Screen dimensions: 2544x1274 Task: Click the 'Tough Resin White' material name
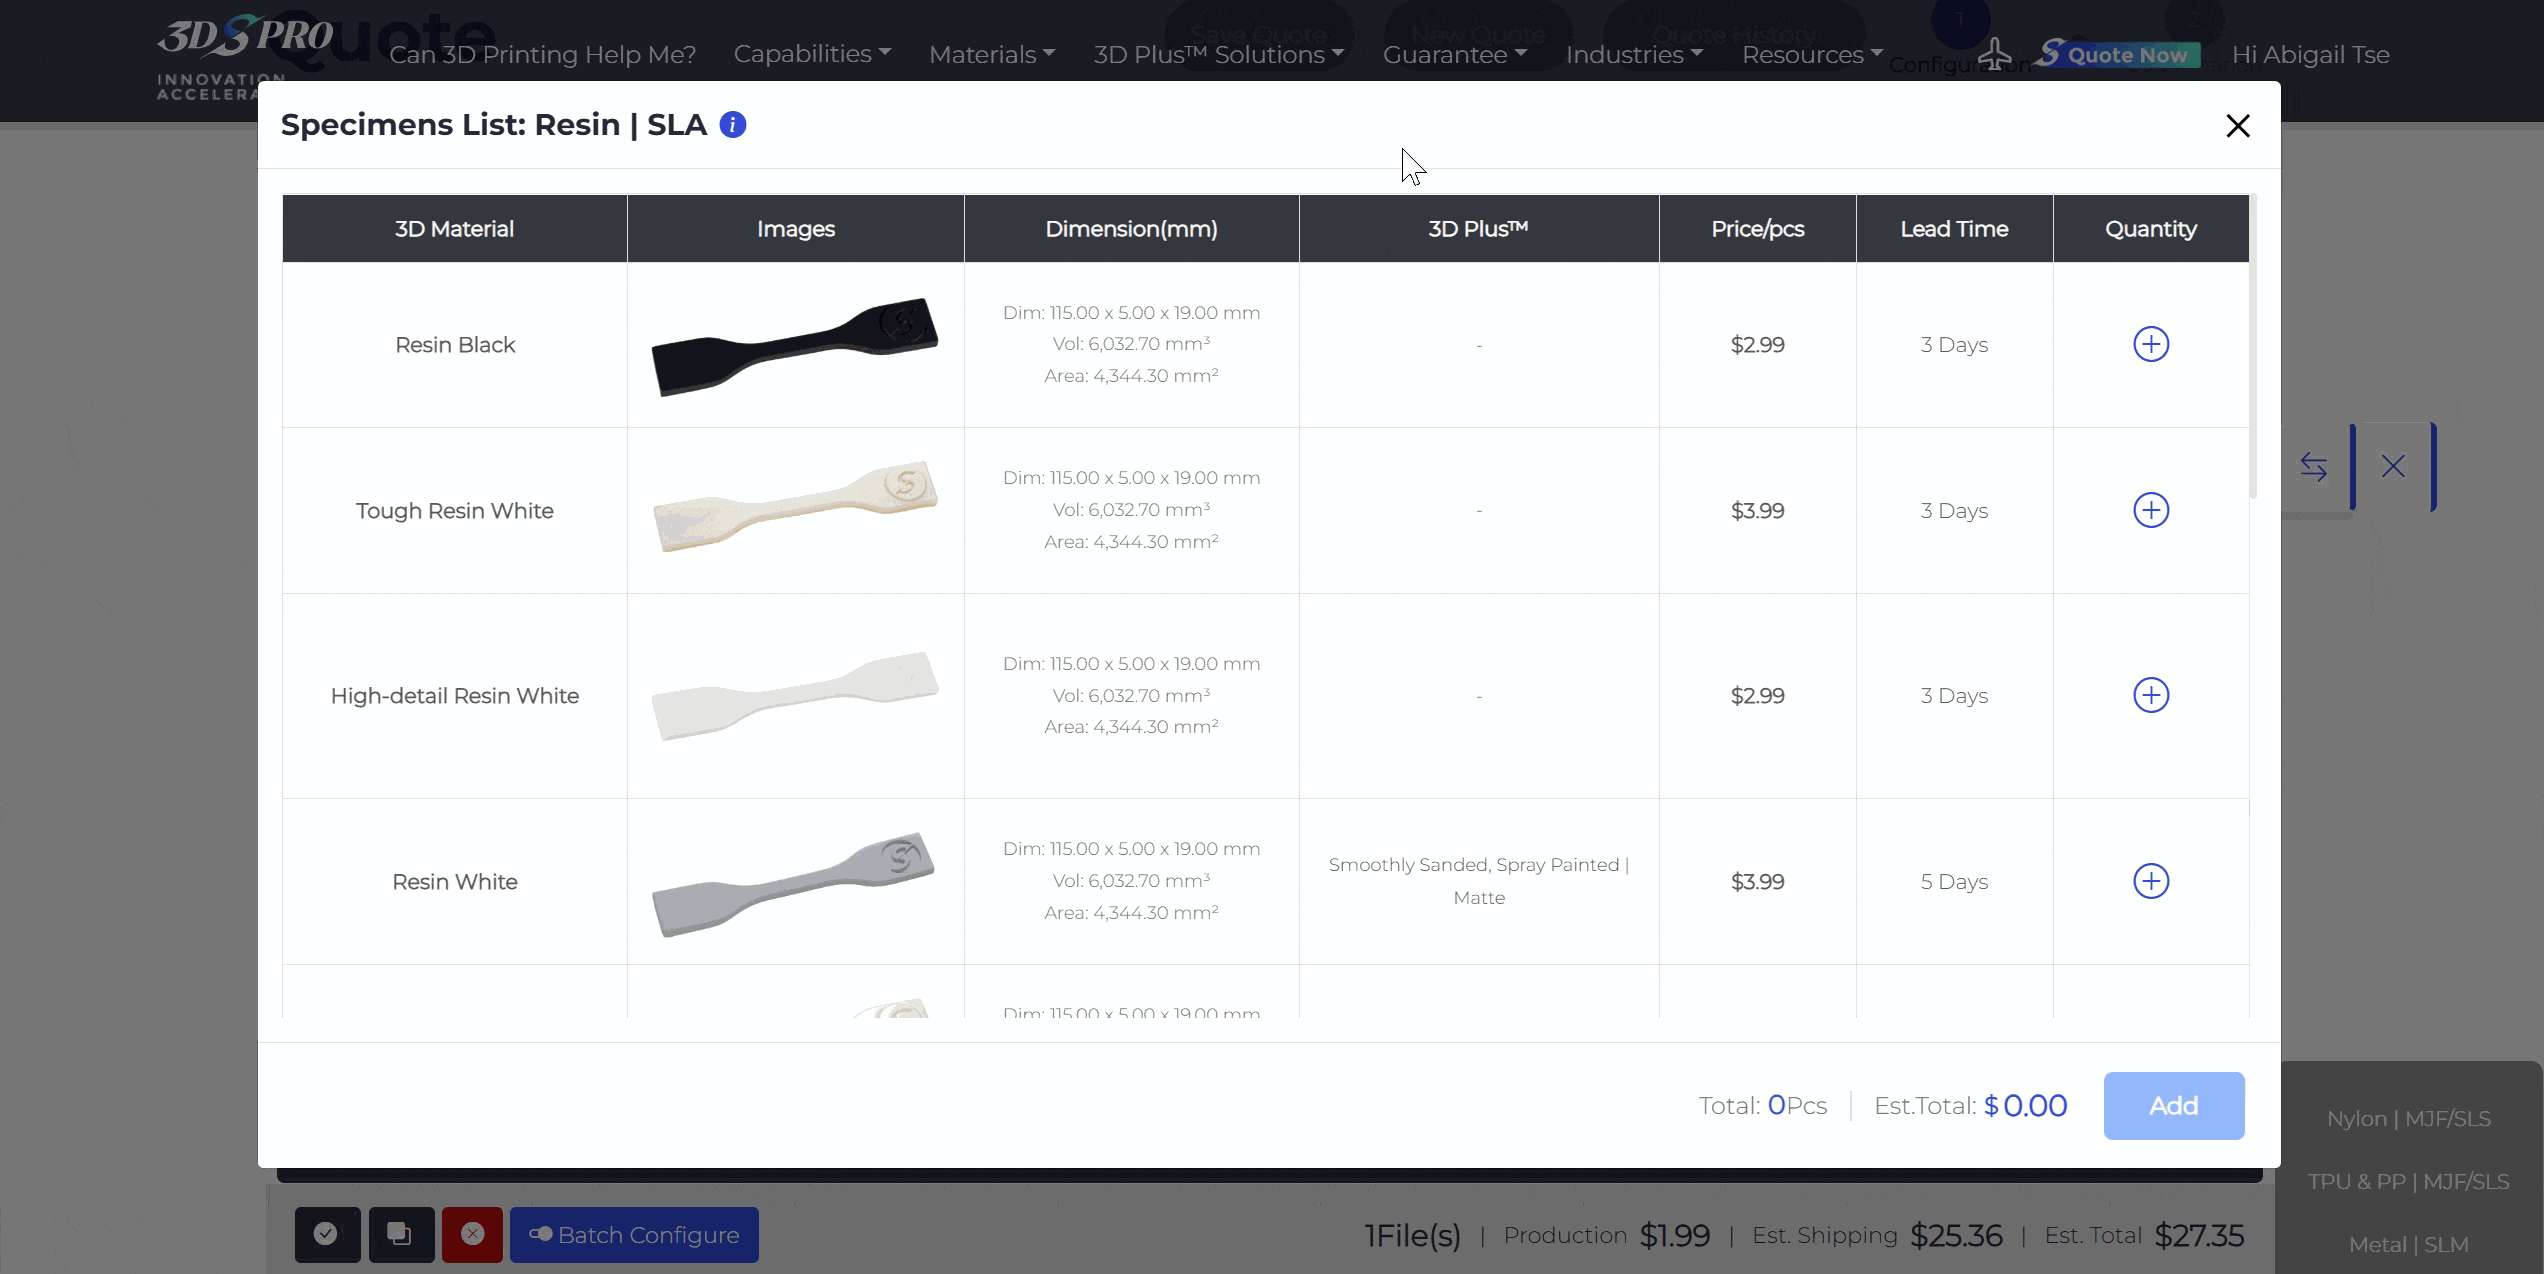point(455,511)
